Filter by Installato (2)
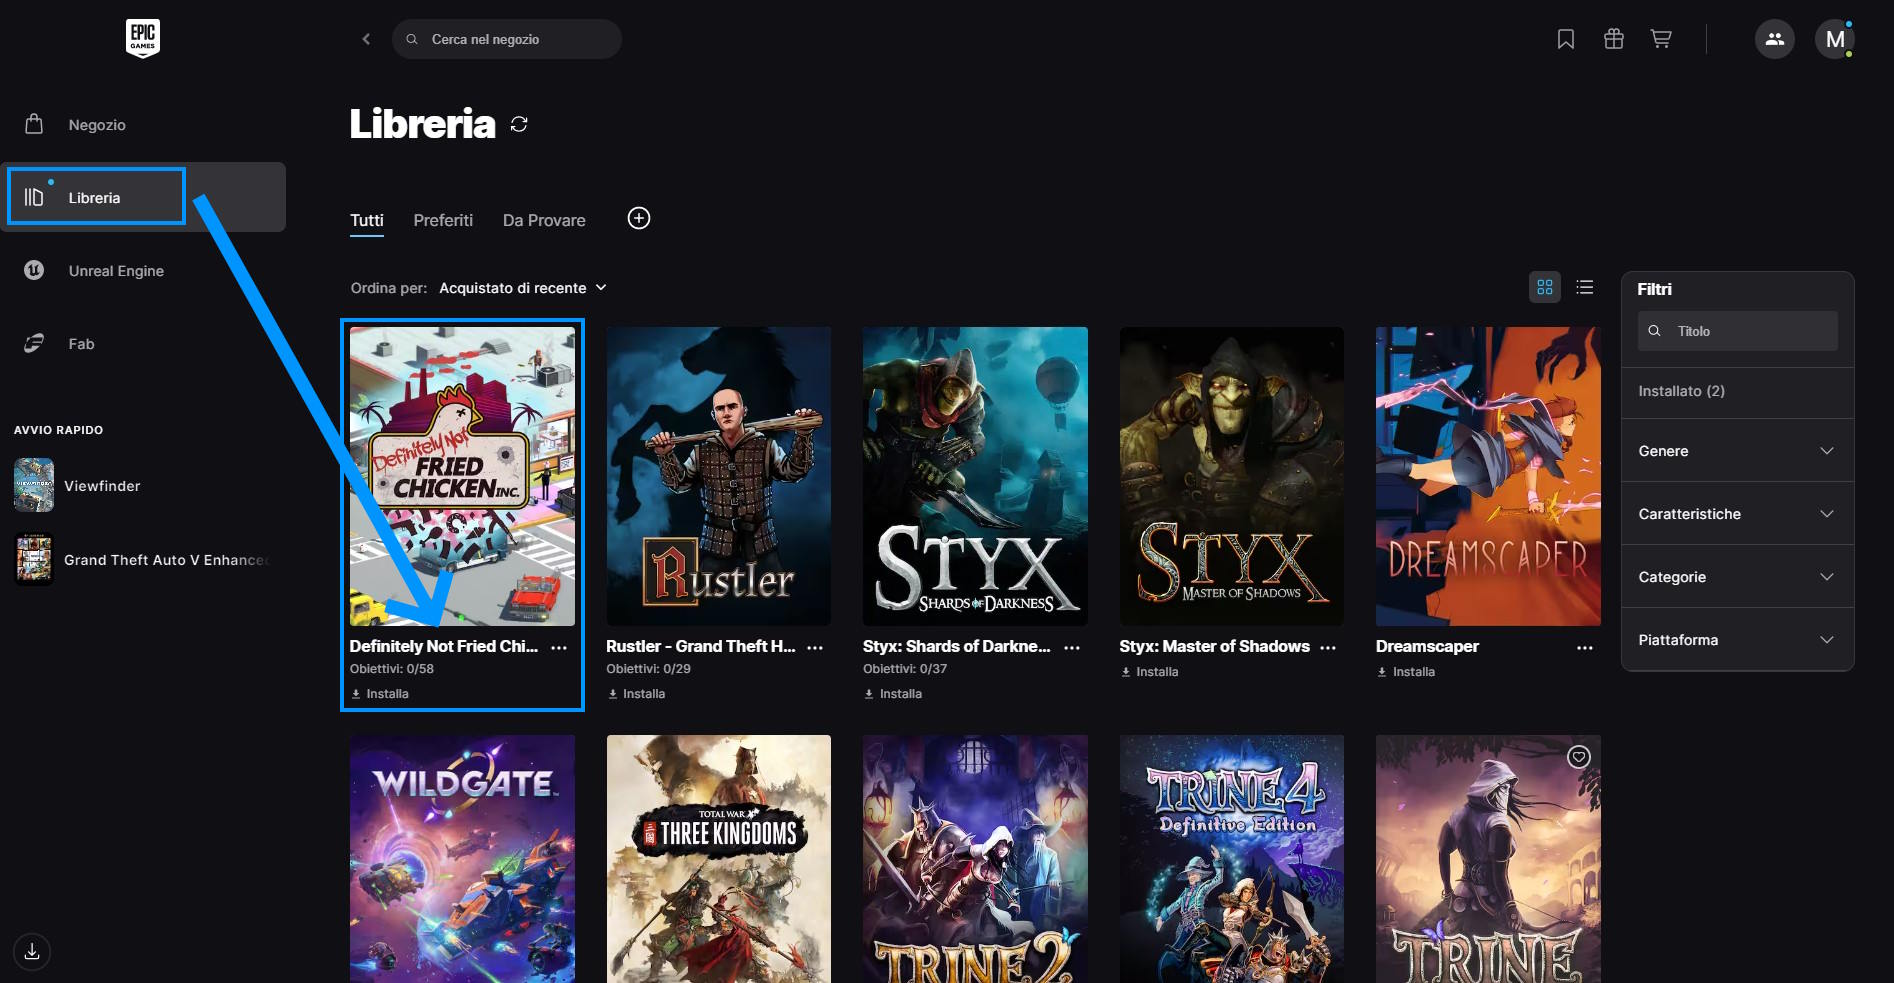This screenshot has width=1894, height=983. pos(1681,391)
